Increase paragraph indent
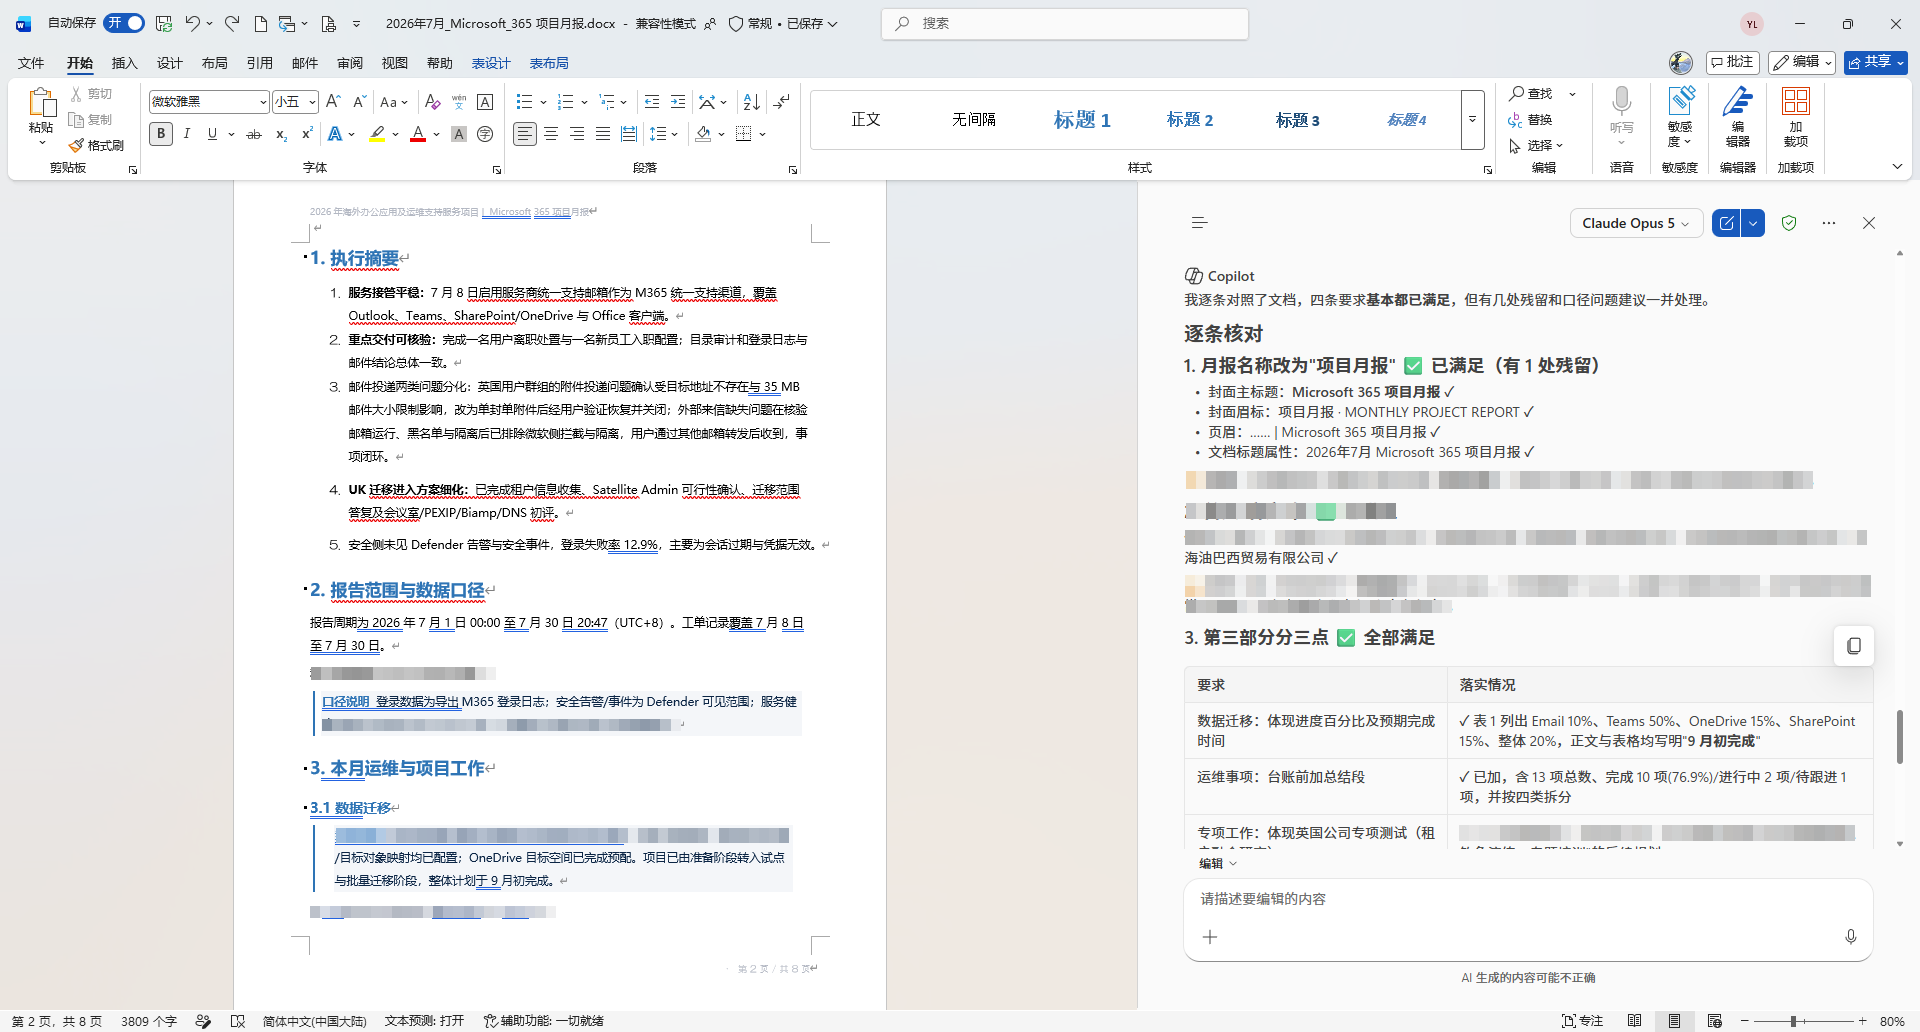Image resolution: width=1920 pixels, height=1032 pixels. coord(678,102)
